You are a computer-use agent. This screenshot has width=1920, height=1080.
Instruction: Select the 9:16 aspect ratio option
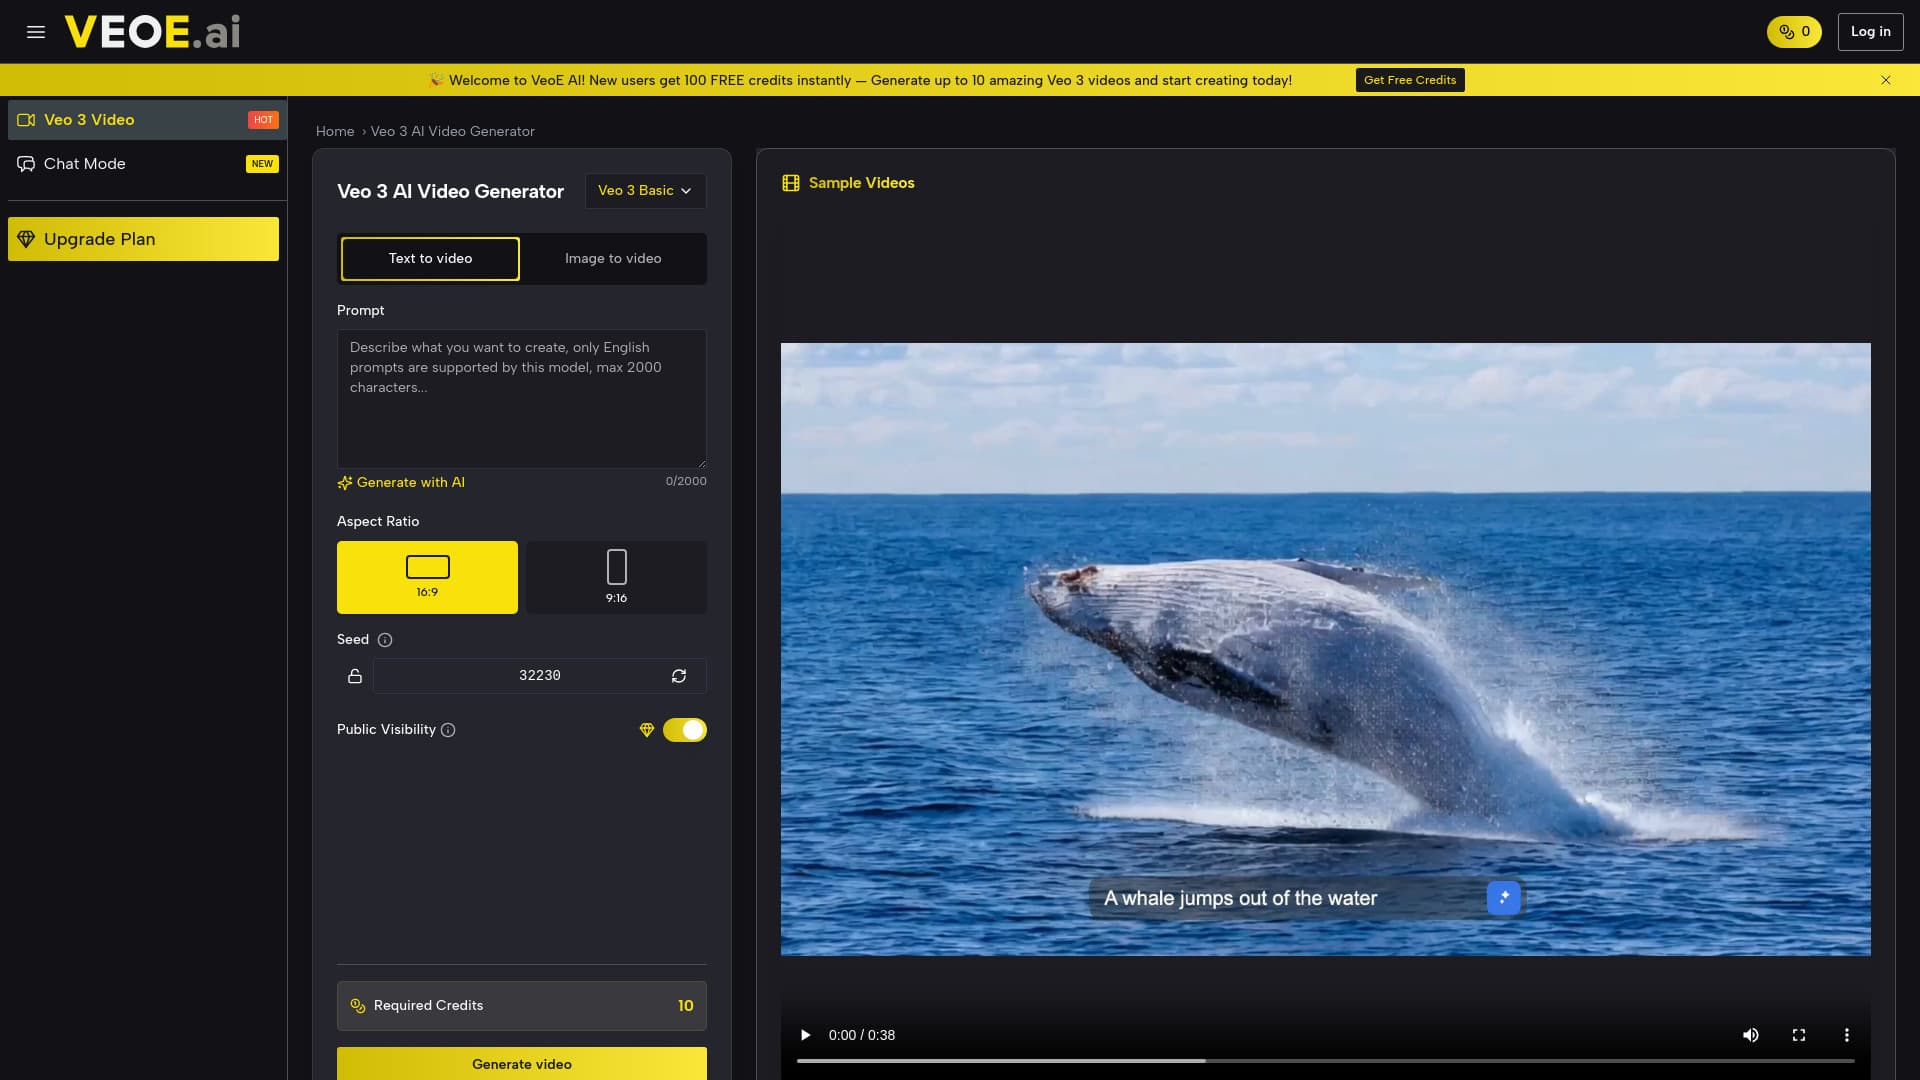616,577
